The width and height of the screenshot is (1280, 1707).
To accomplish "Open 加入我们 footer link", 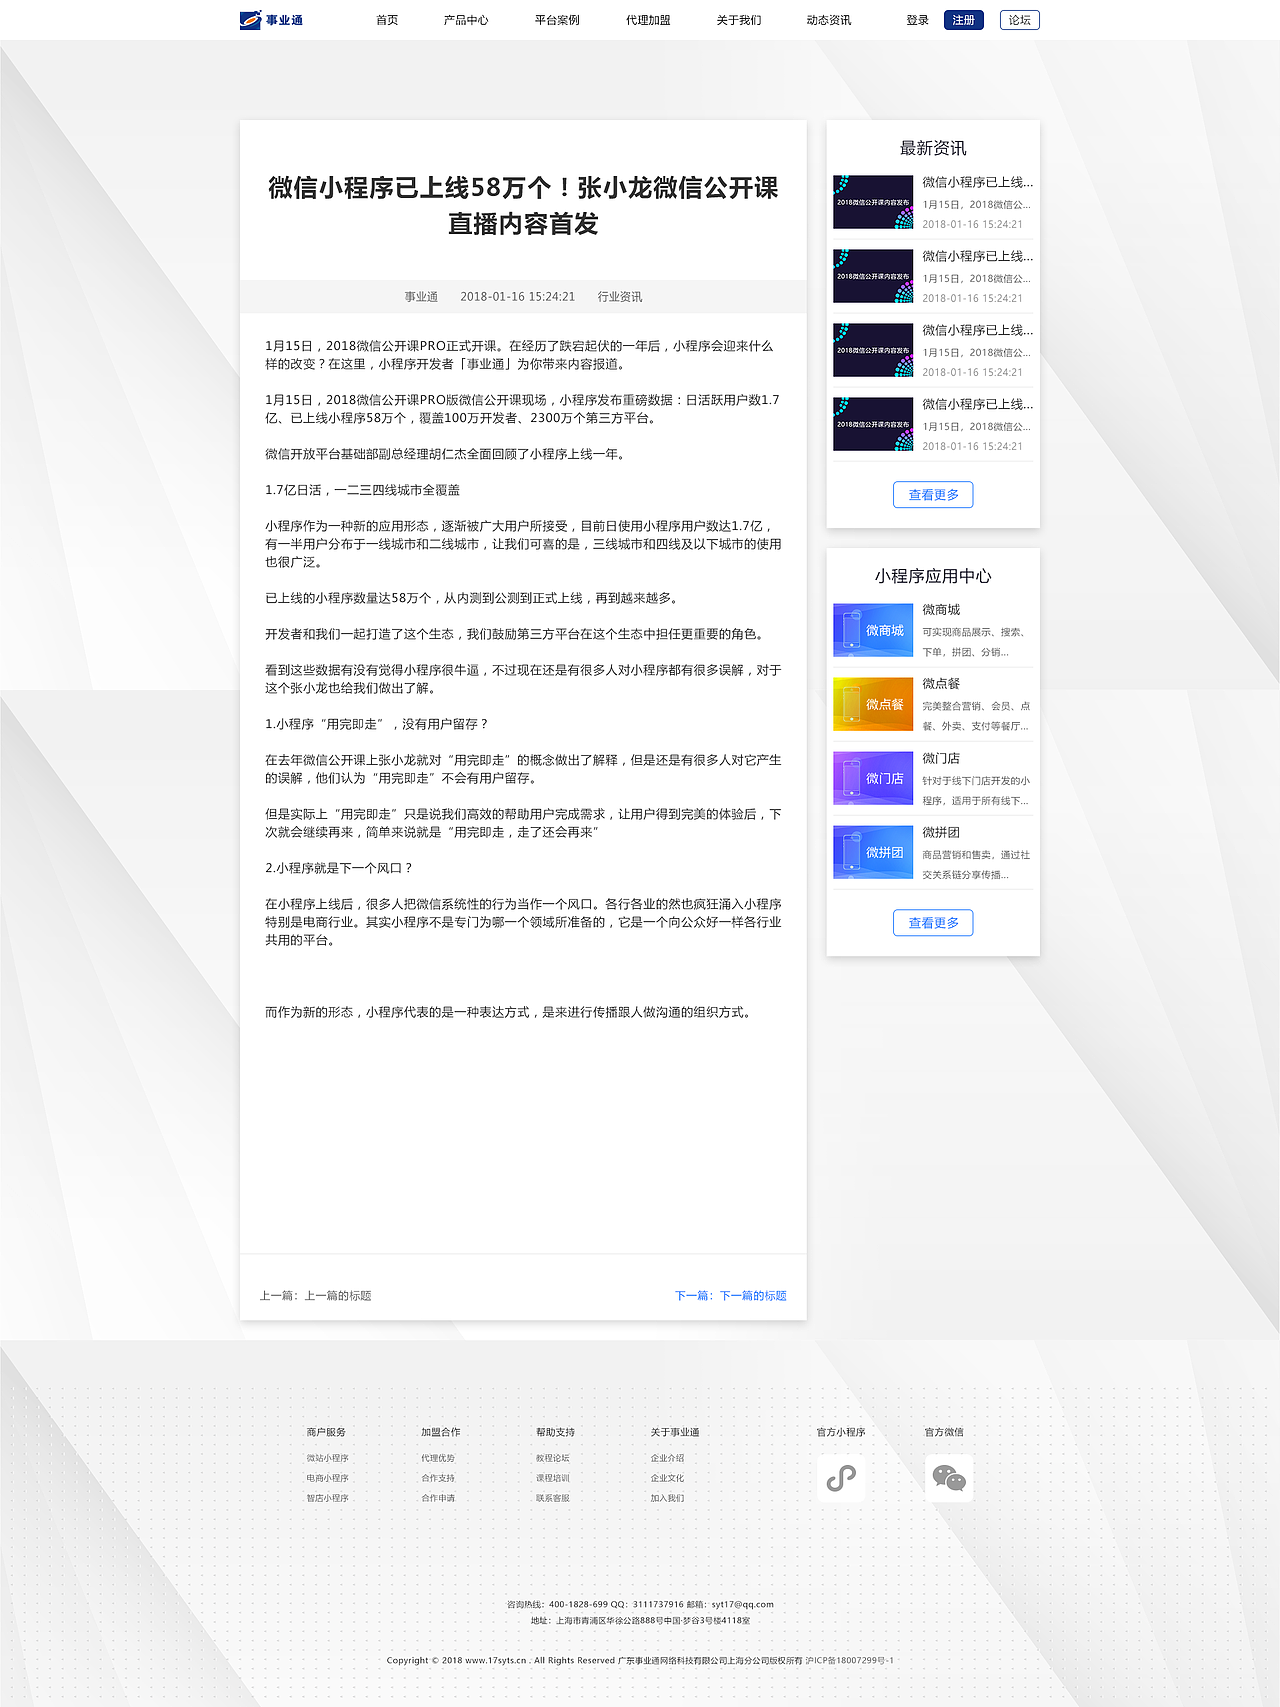I will [667, 1498].
